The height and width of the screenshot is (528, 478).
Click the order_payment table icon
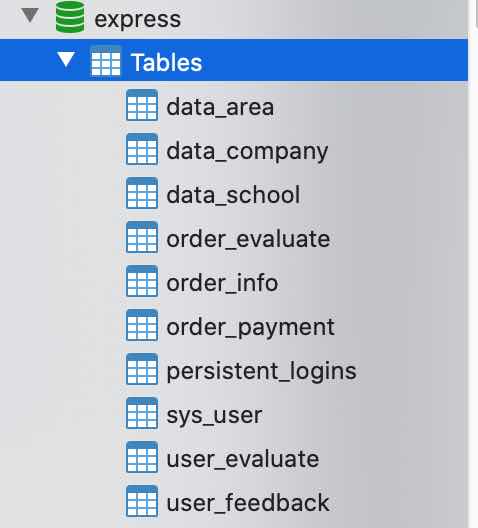(x=142, y=325)
